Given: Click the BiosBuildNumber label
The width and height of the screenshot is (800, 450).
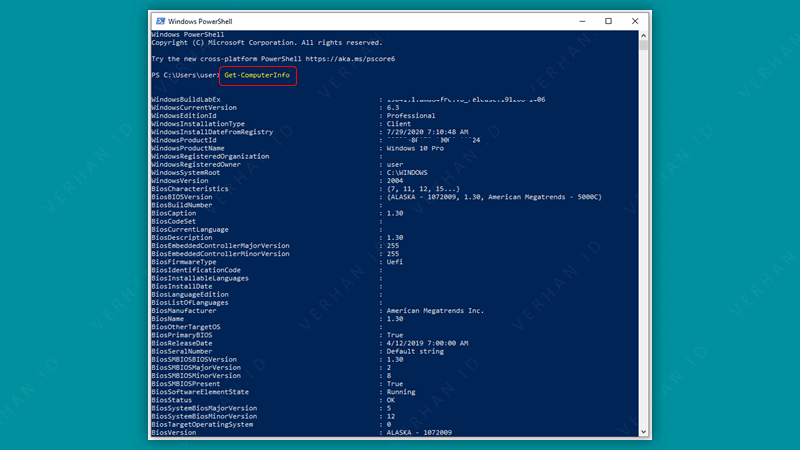Looking at the screenshot, I should [x=182, y=205].
